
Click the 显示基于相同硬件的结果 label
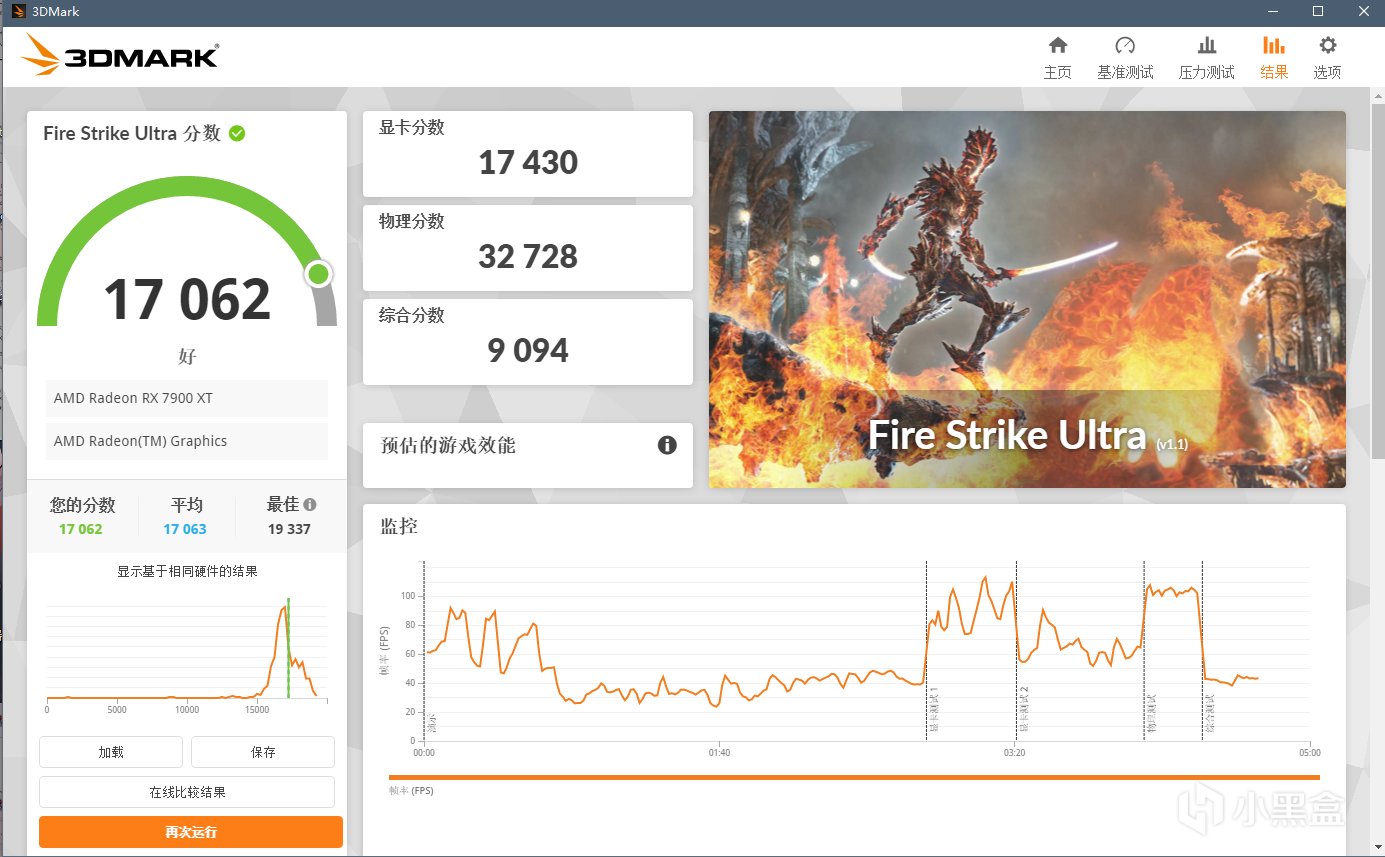pos(187,571)
